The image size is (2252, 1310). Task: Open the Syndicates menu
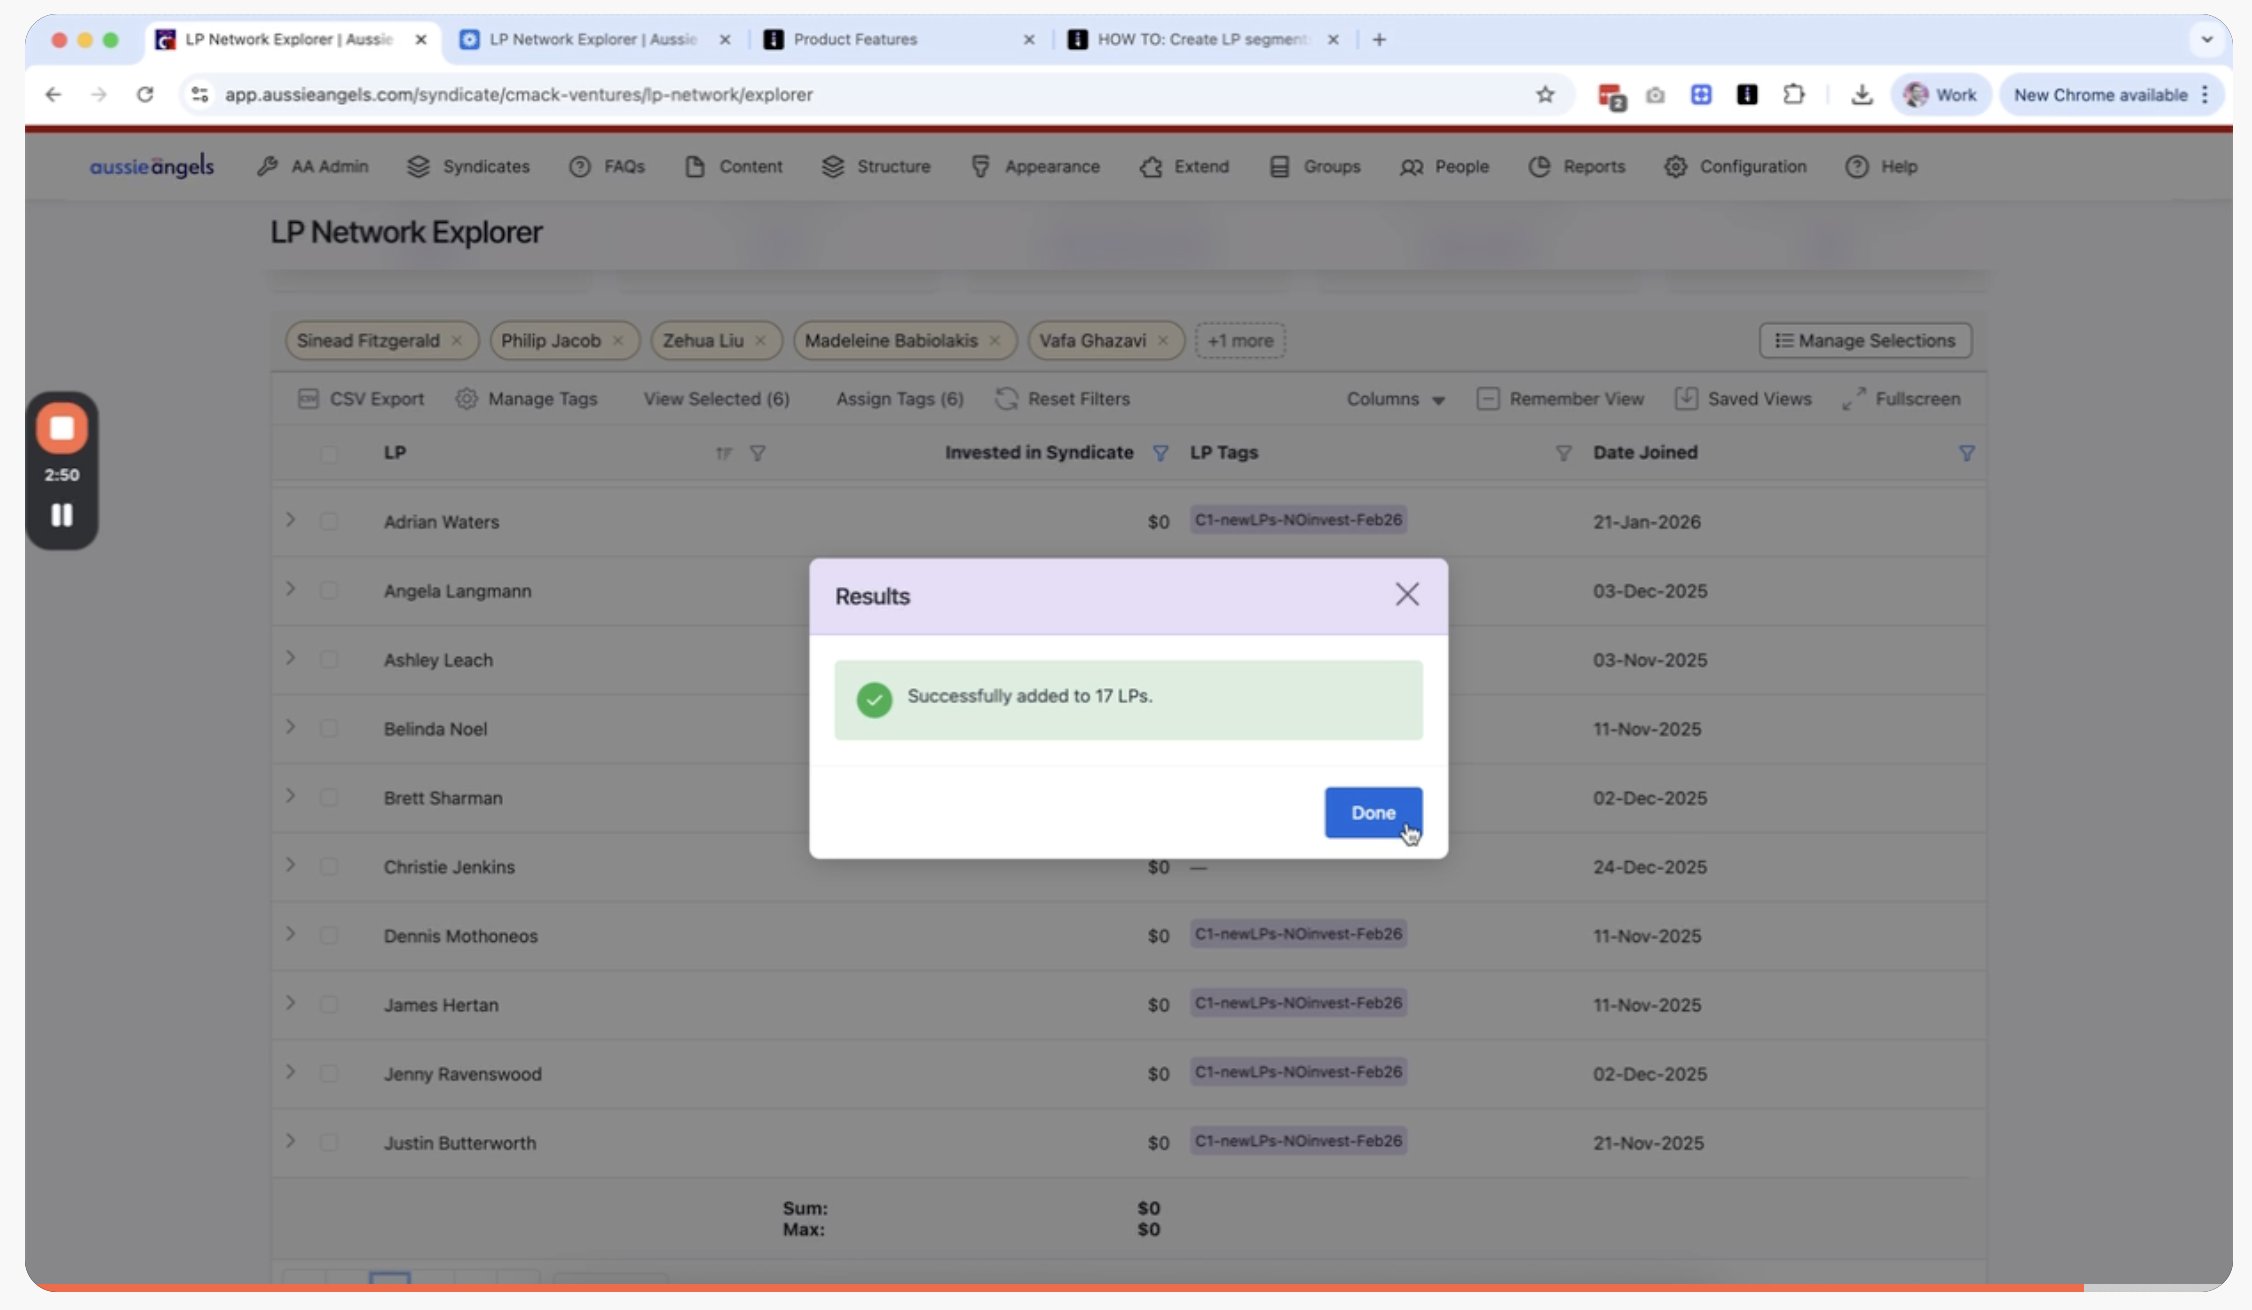(469, 166)
